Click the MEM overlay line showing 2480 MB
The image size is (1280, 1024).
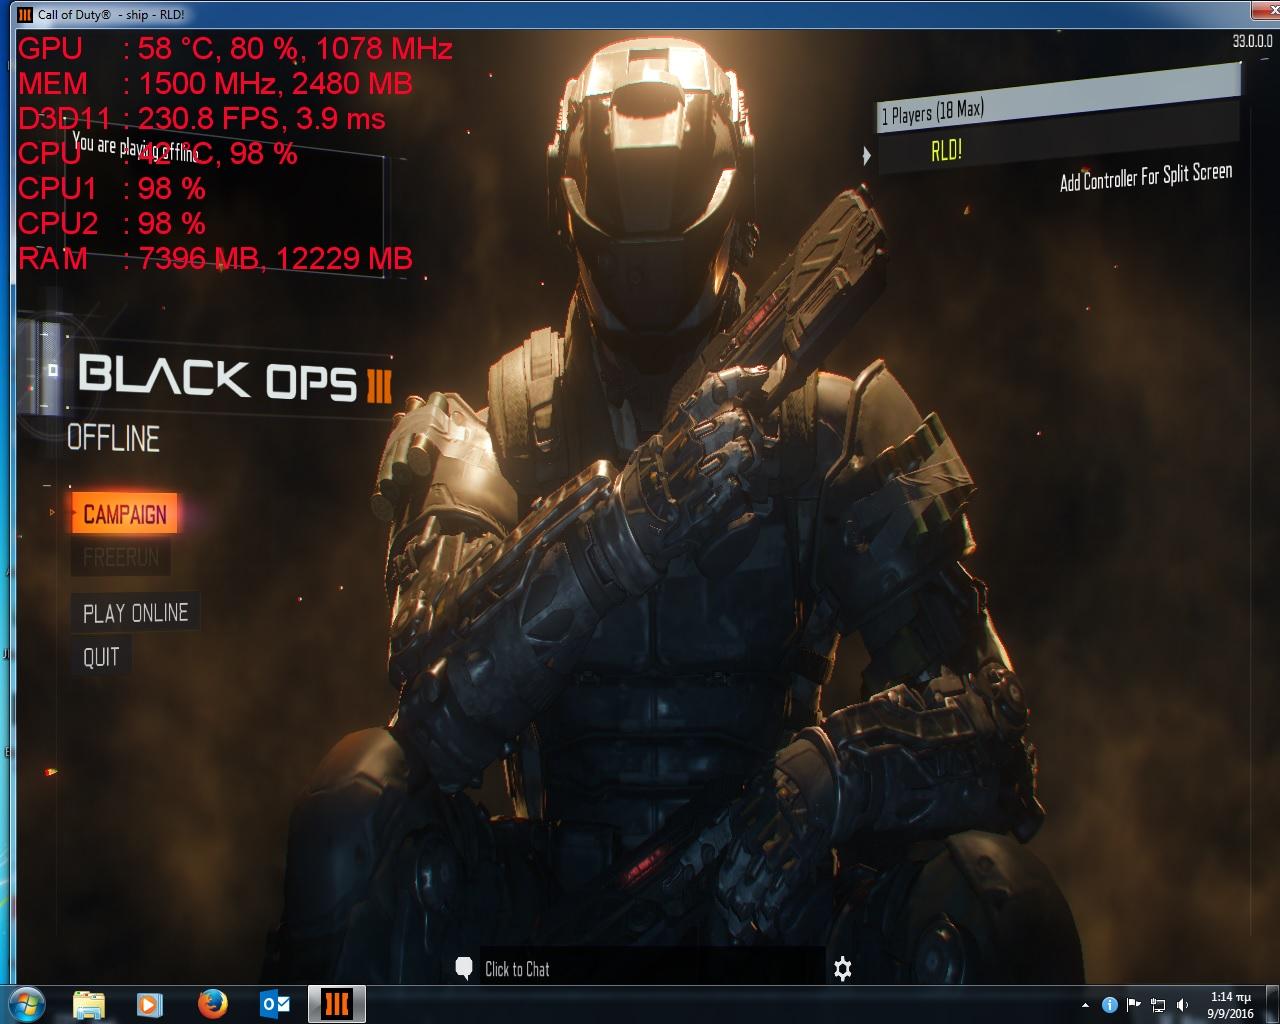pos(215,83)
